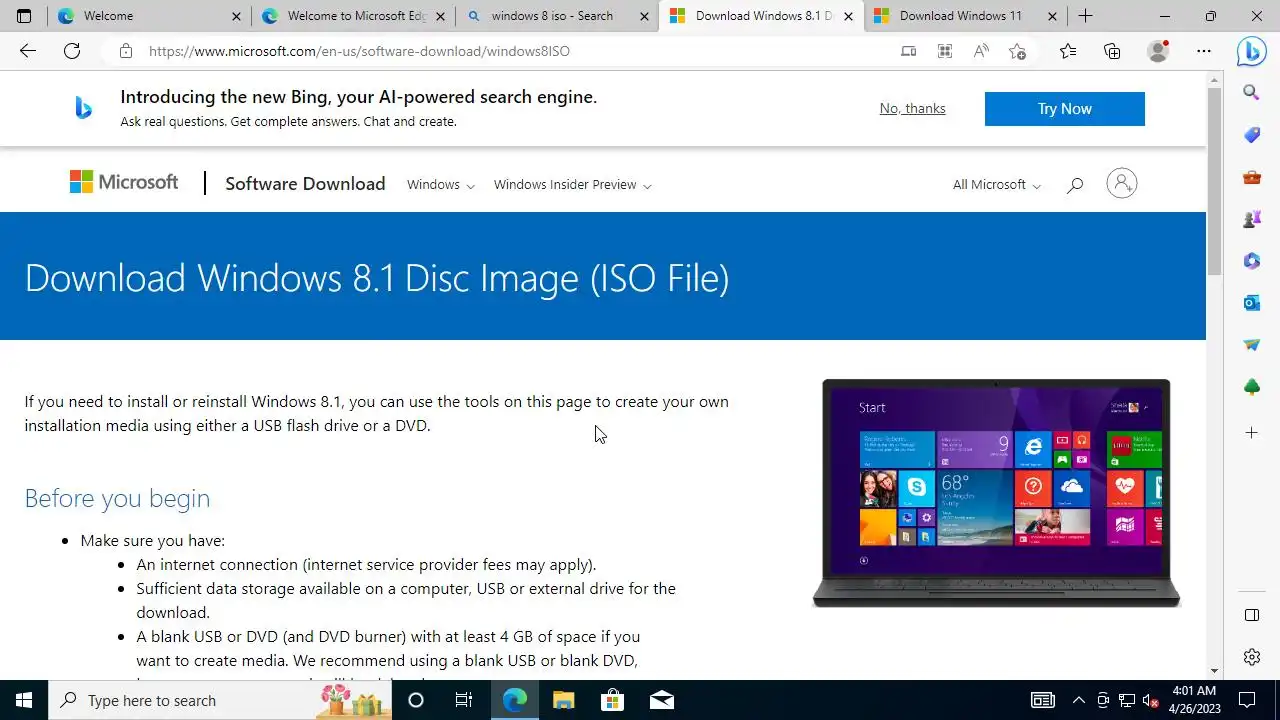Open sidebar Games chess icon

point(1252,219)
